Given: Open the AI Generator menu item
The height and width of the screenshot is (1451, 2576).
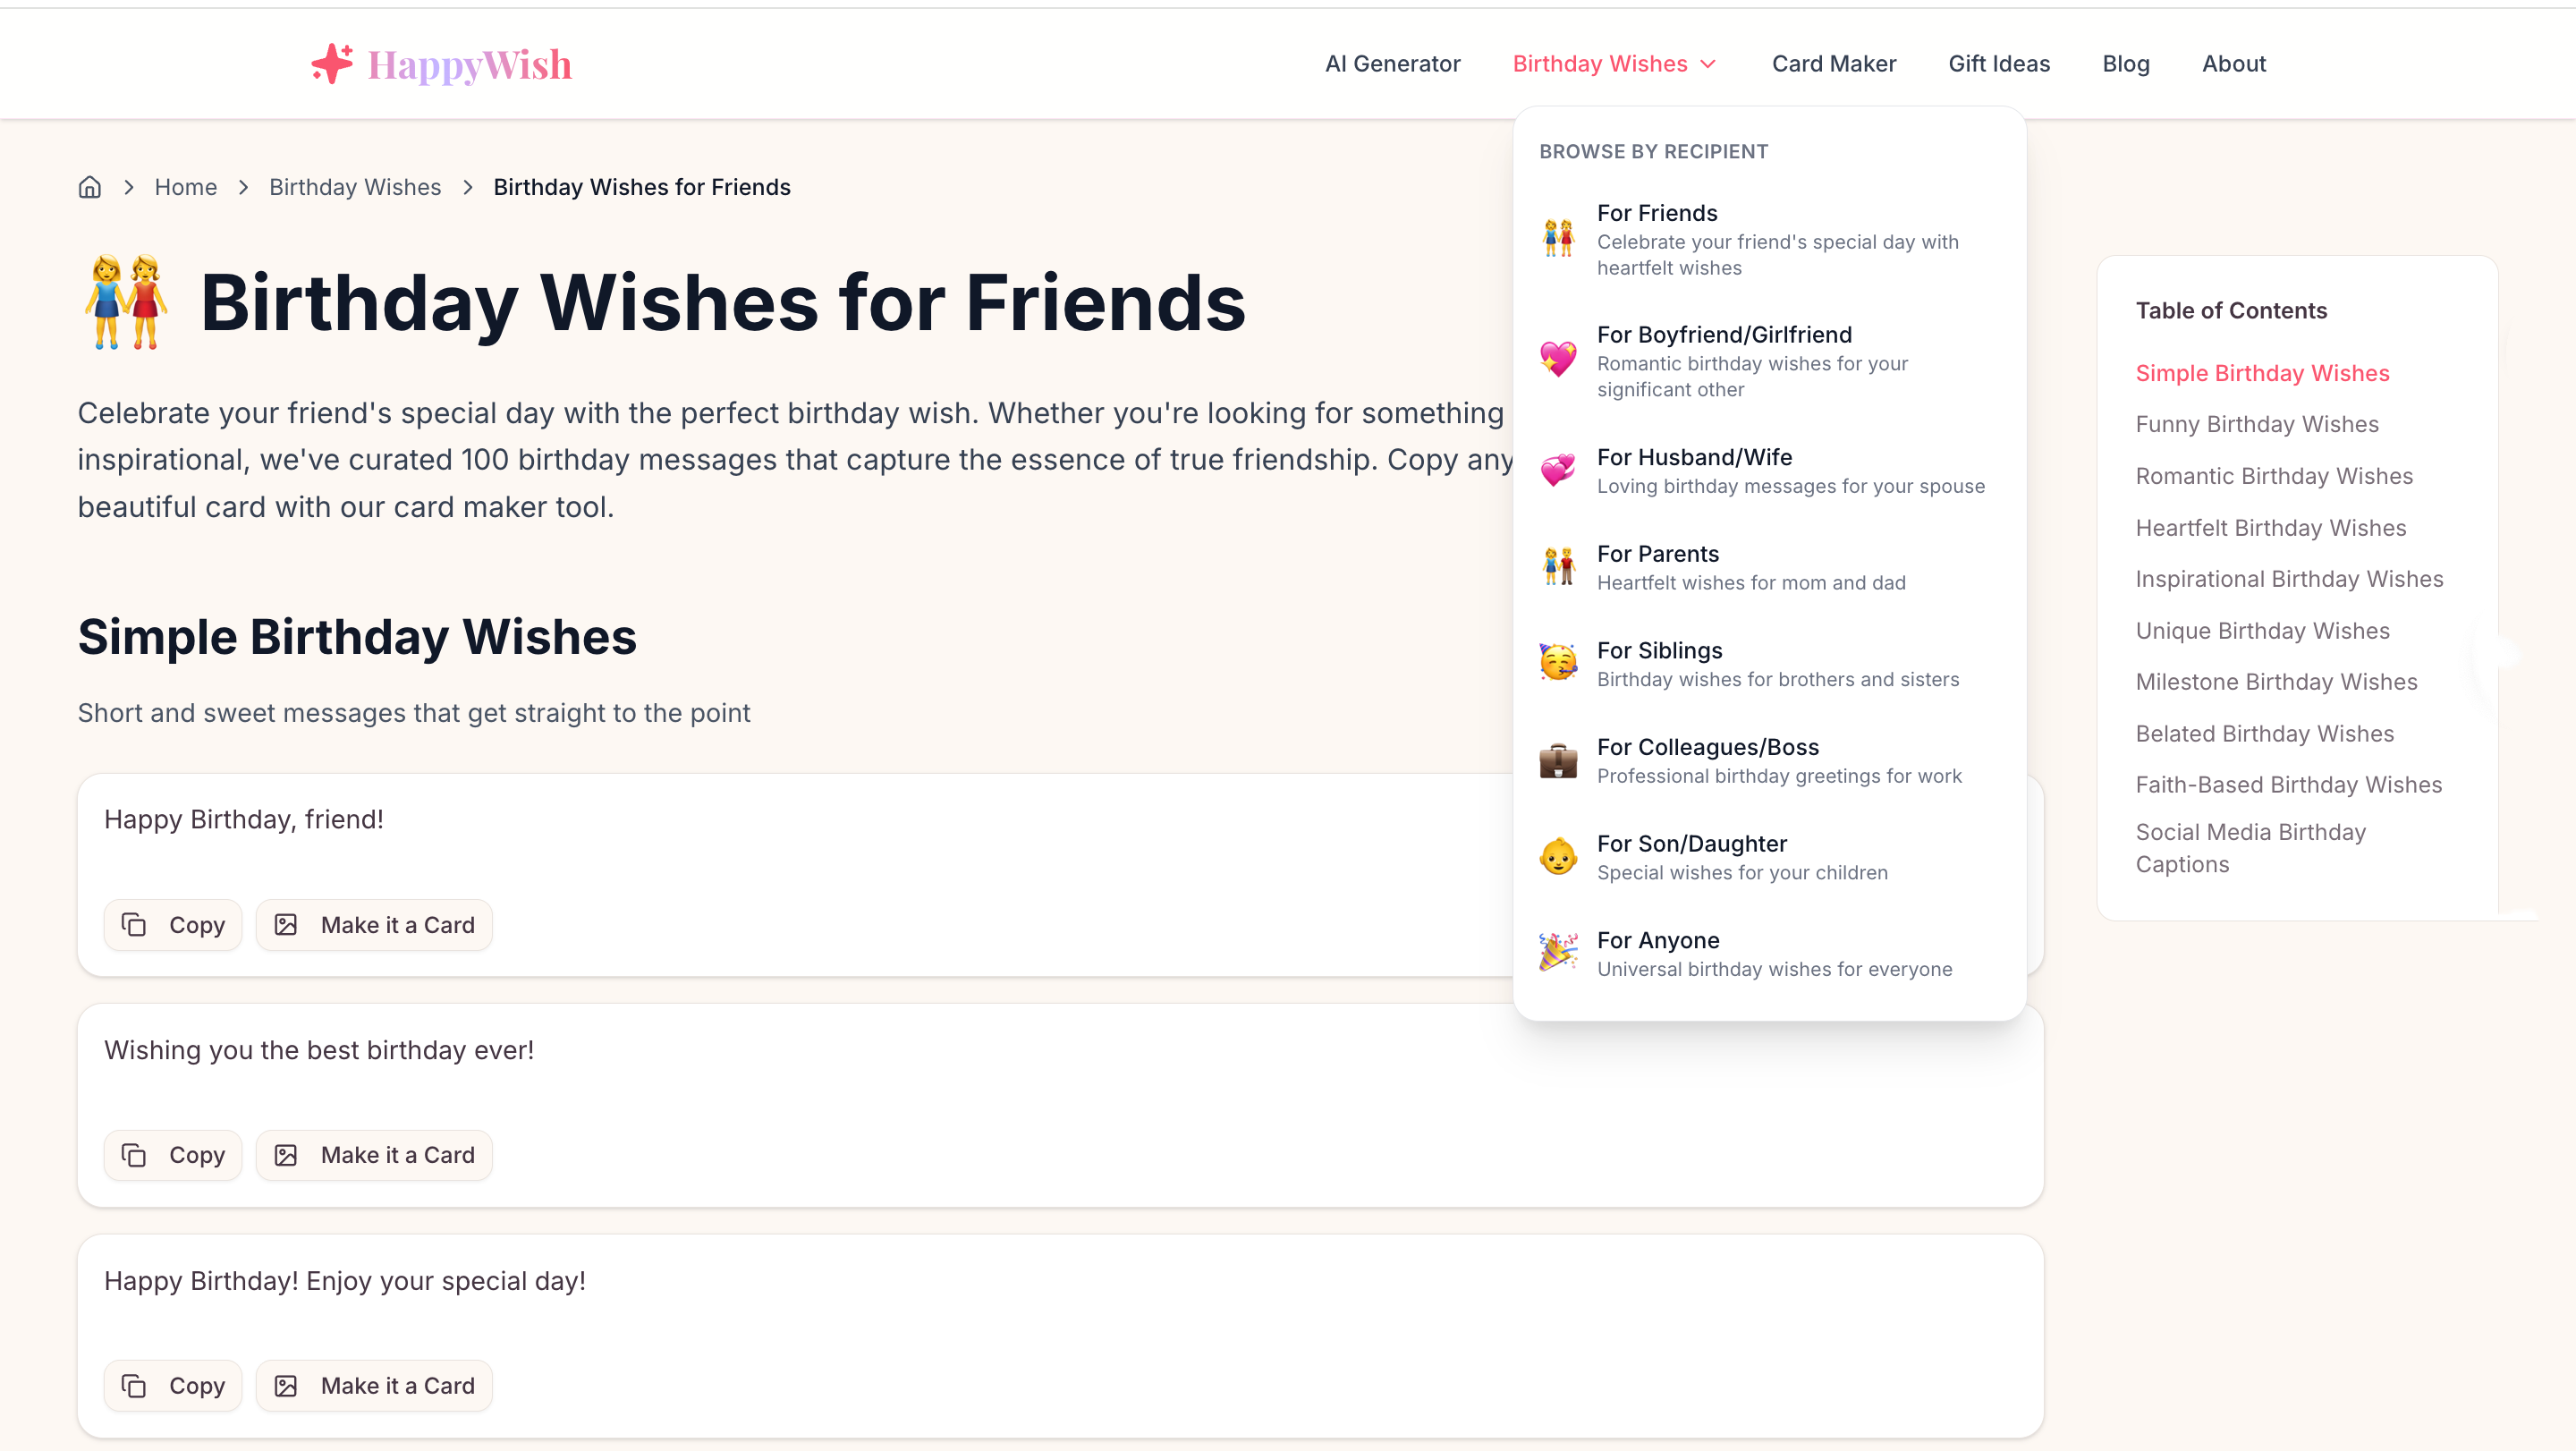Looking at the screenshot, I should 1393,64.
